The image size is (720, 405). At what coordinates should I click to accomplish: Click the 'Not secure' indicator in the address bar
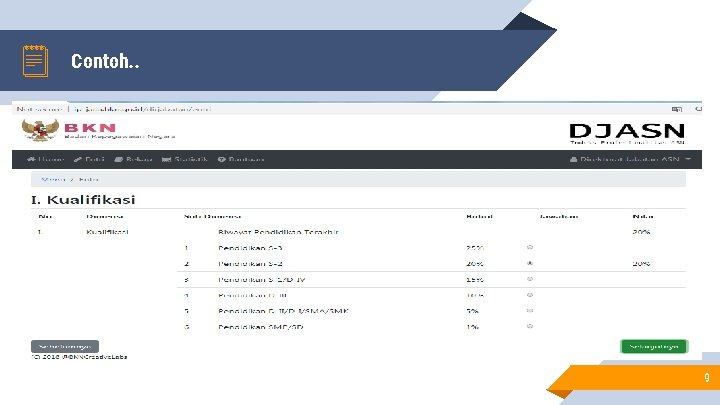point(39,109)
